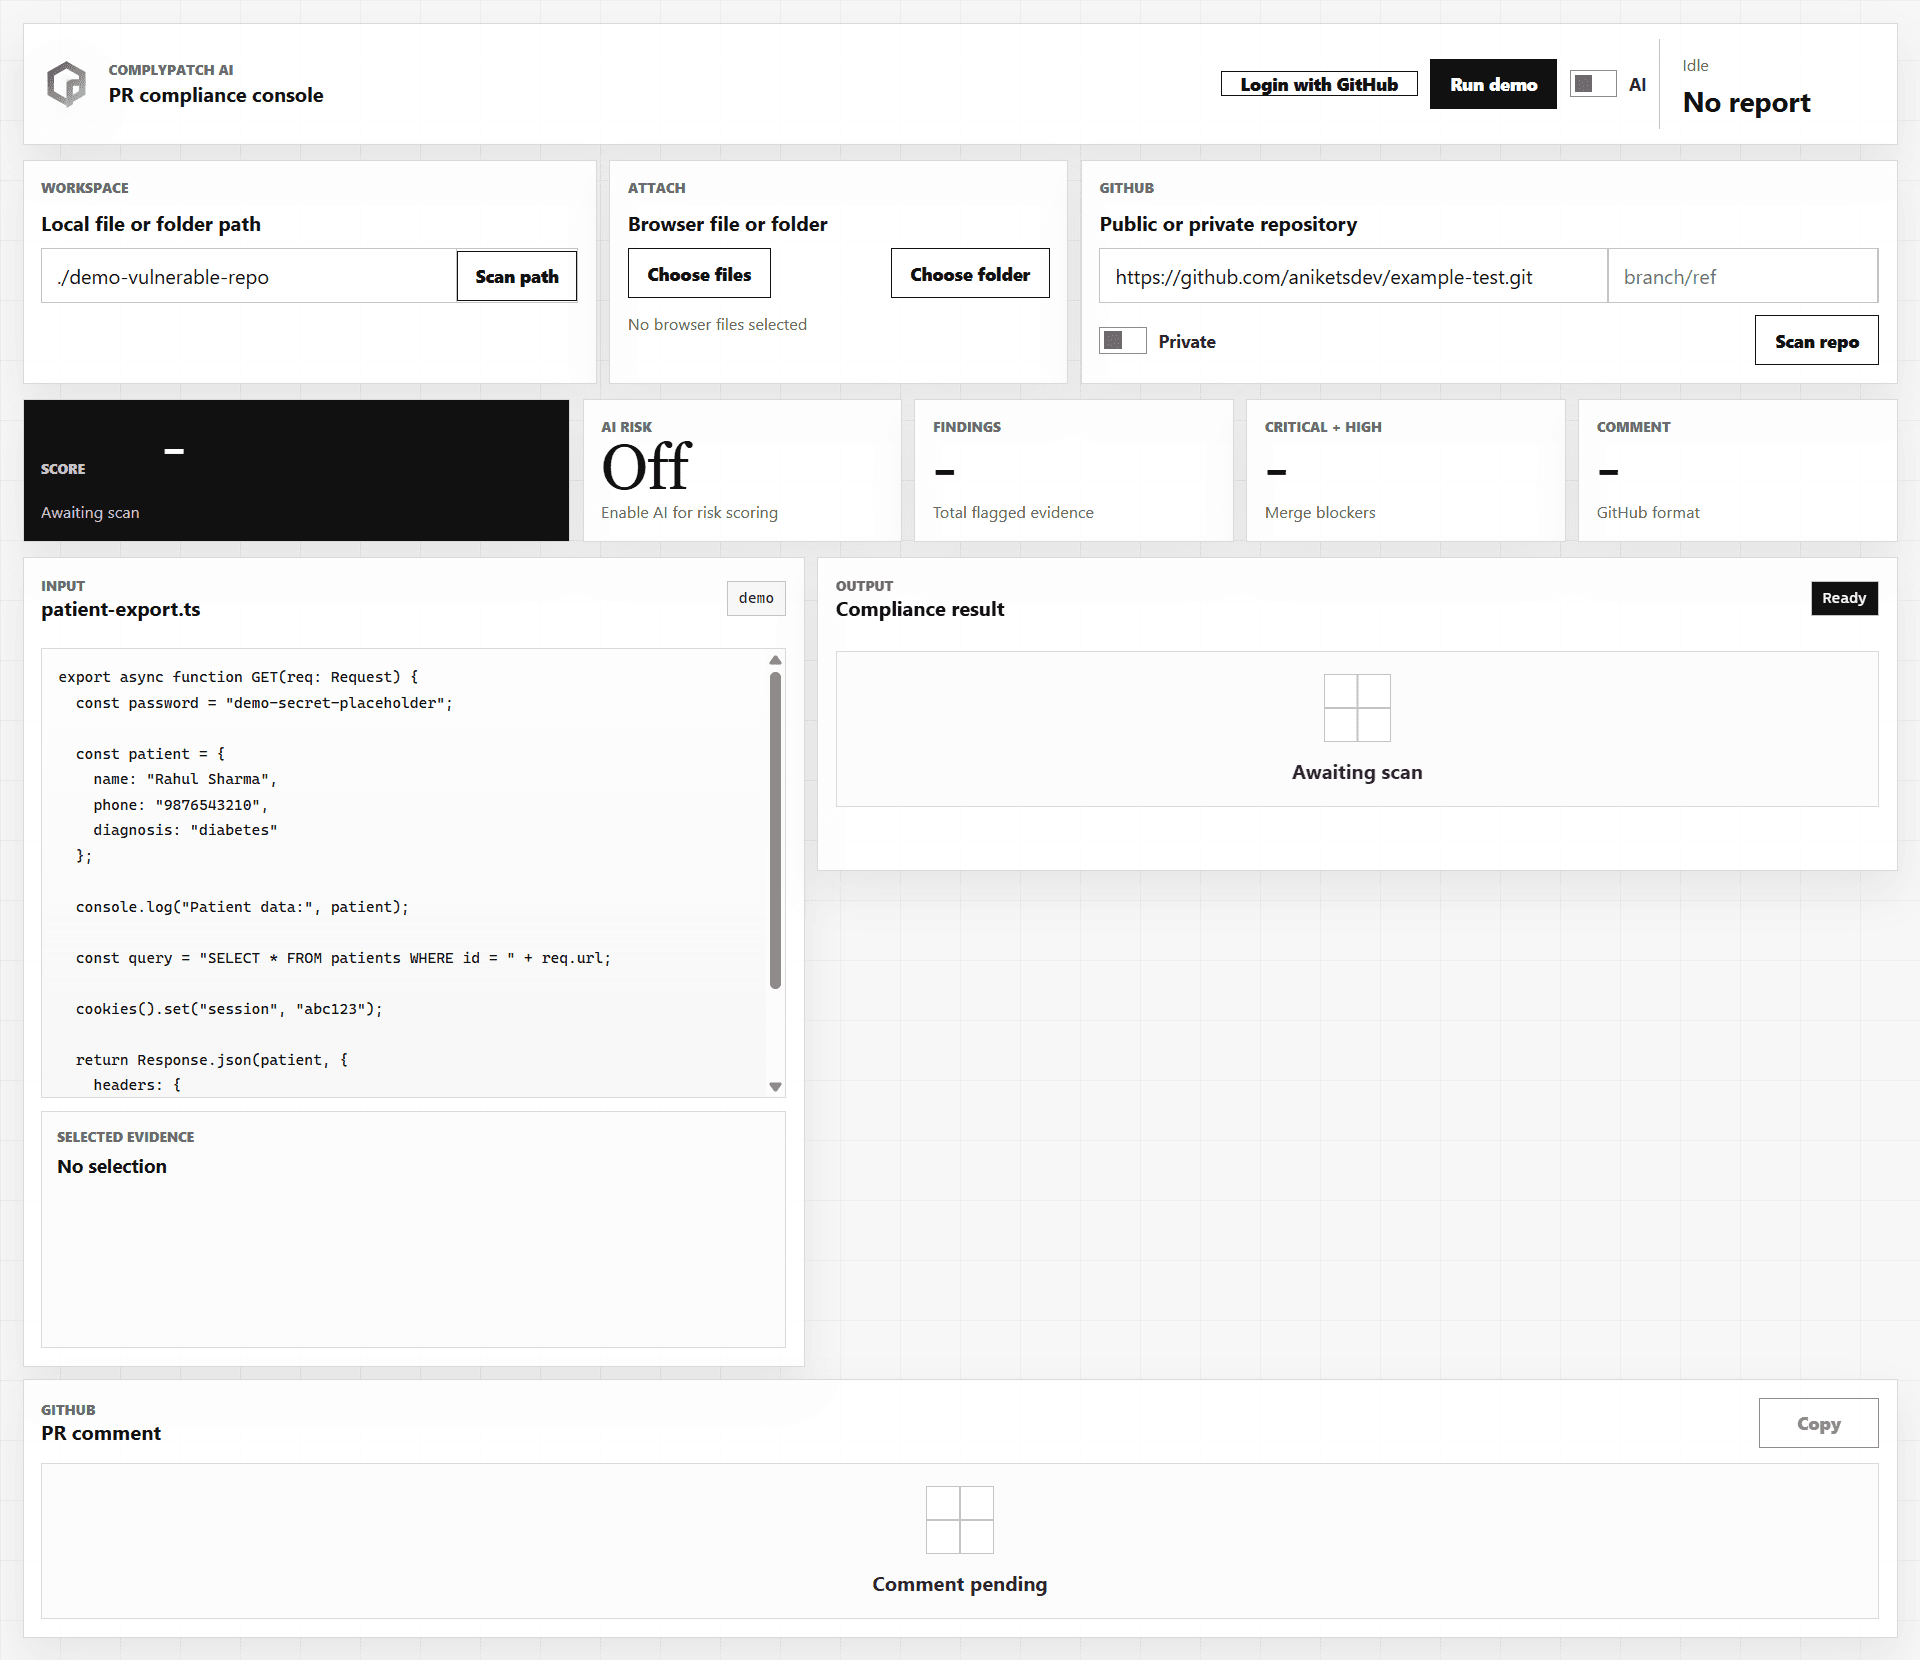Click the 'Idle' status label

pos(1695,65)
